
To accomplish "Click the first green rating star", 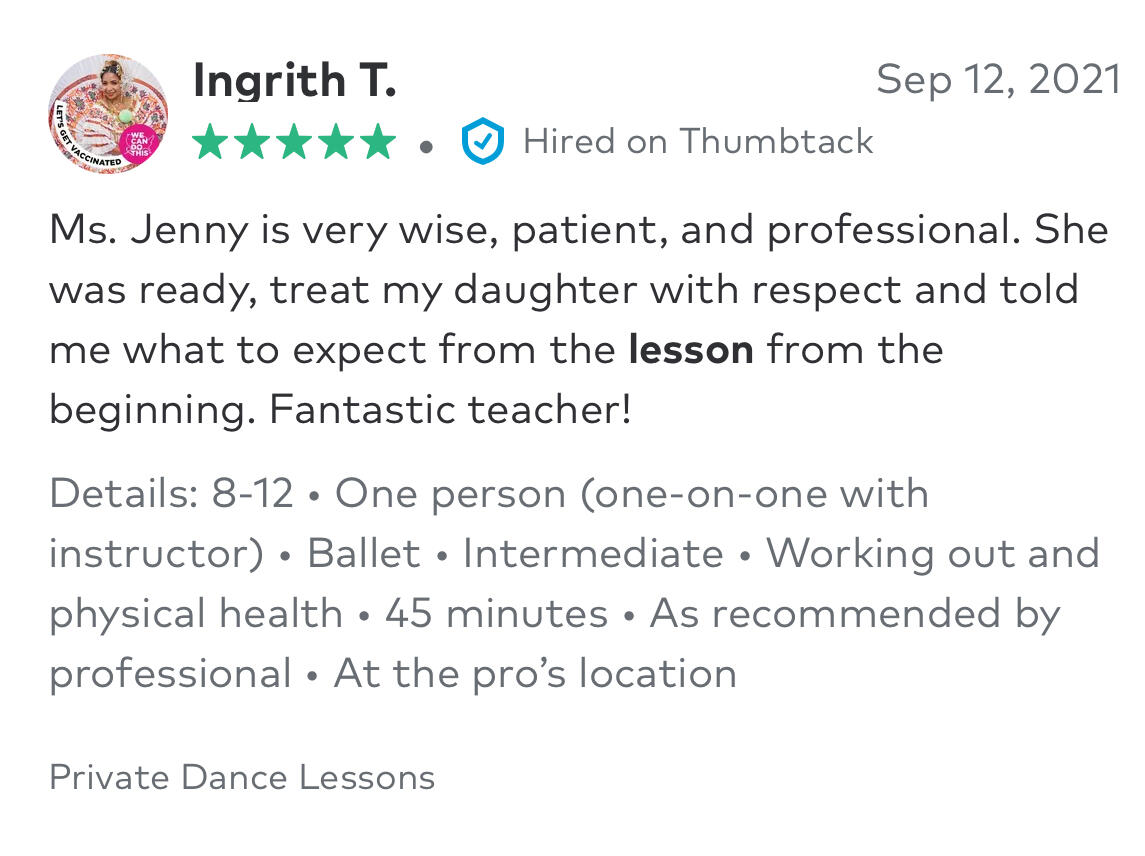I will tap(211, 142).
